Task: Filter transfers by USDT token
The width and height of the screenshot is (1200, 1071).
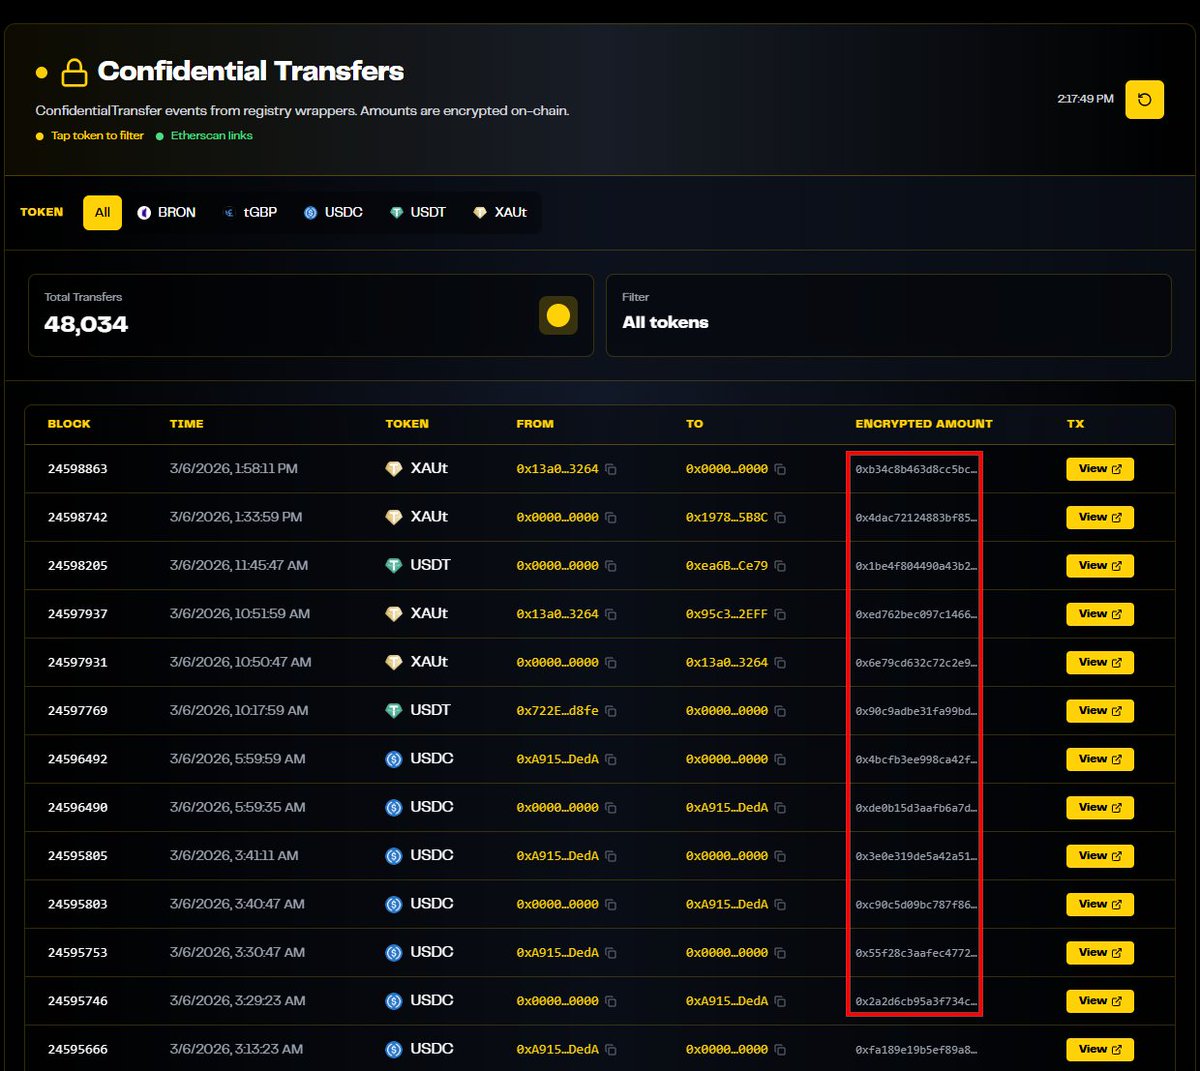Action: coord(418,213)
